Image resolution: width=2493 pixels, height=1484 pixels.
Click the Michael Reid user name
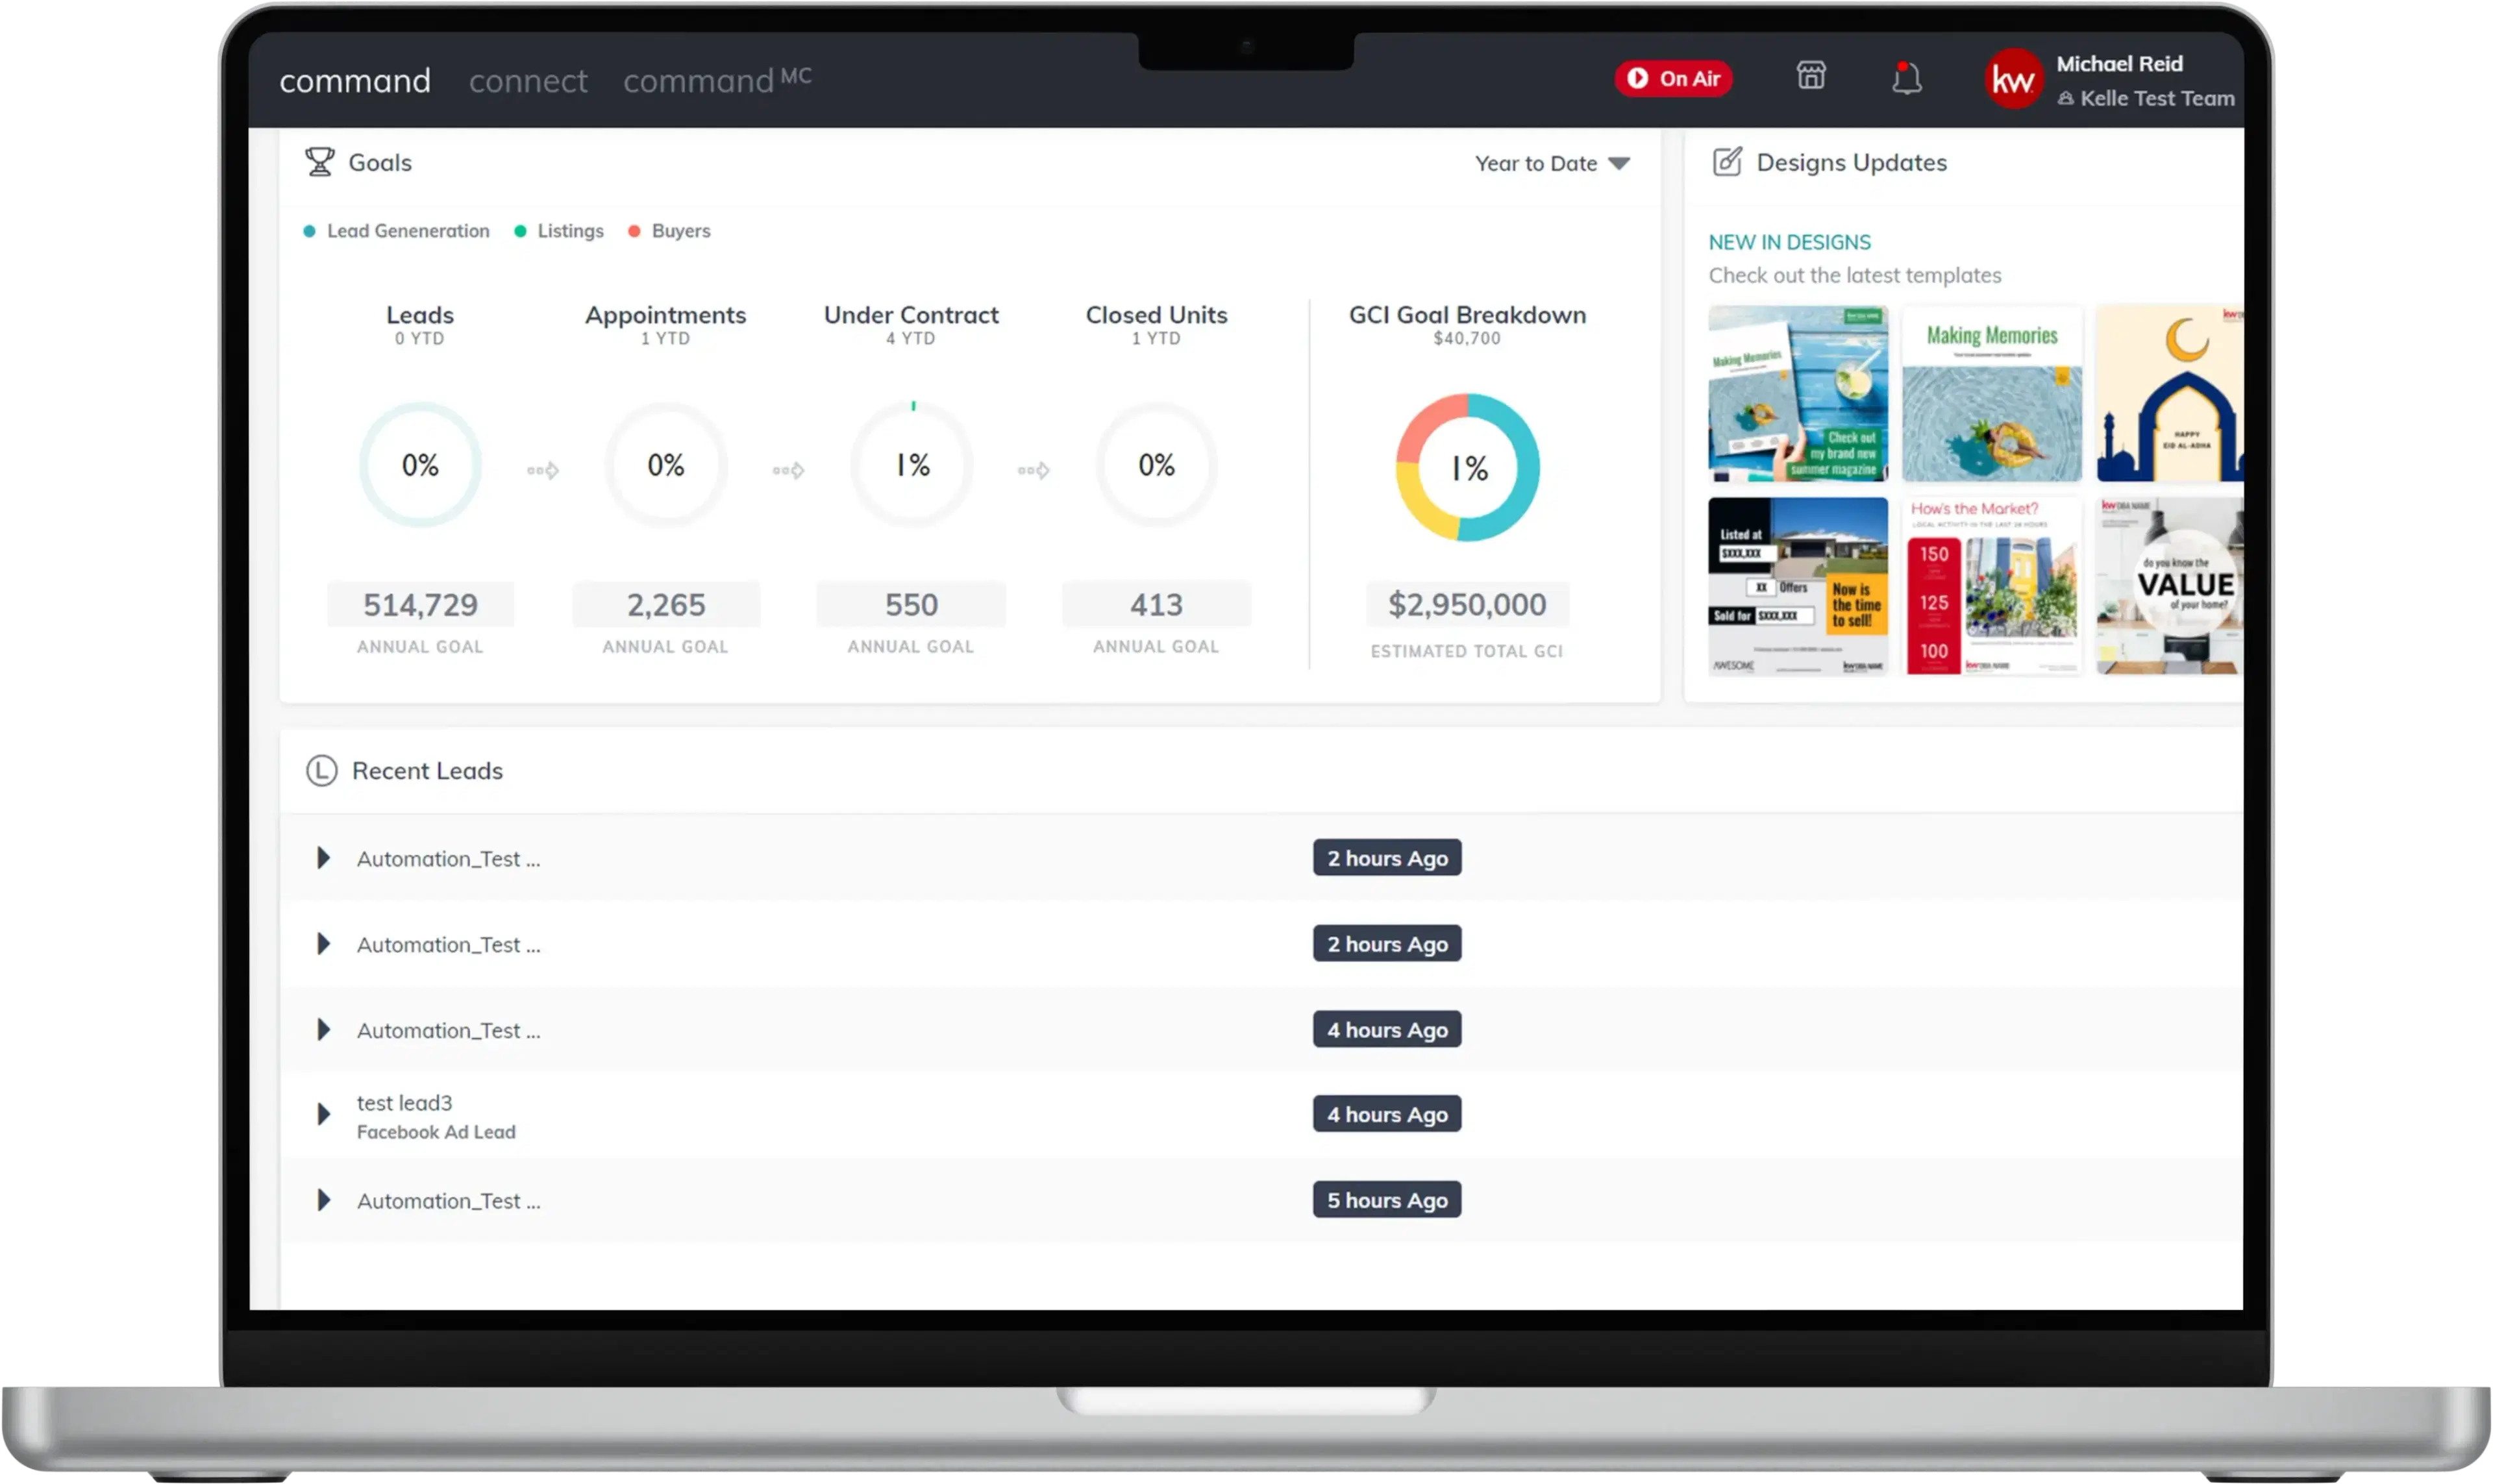[2119, 64]
